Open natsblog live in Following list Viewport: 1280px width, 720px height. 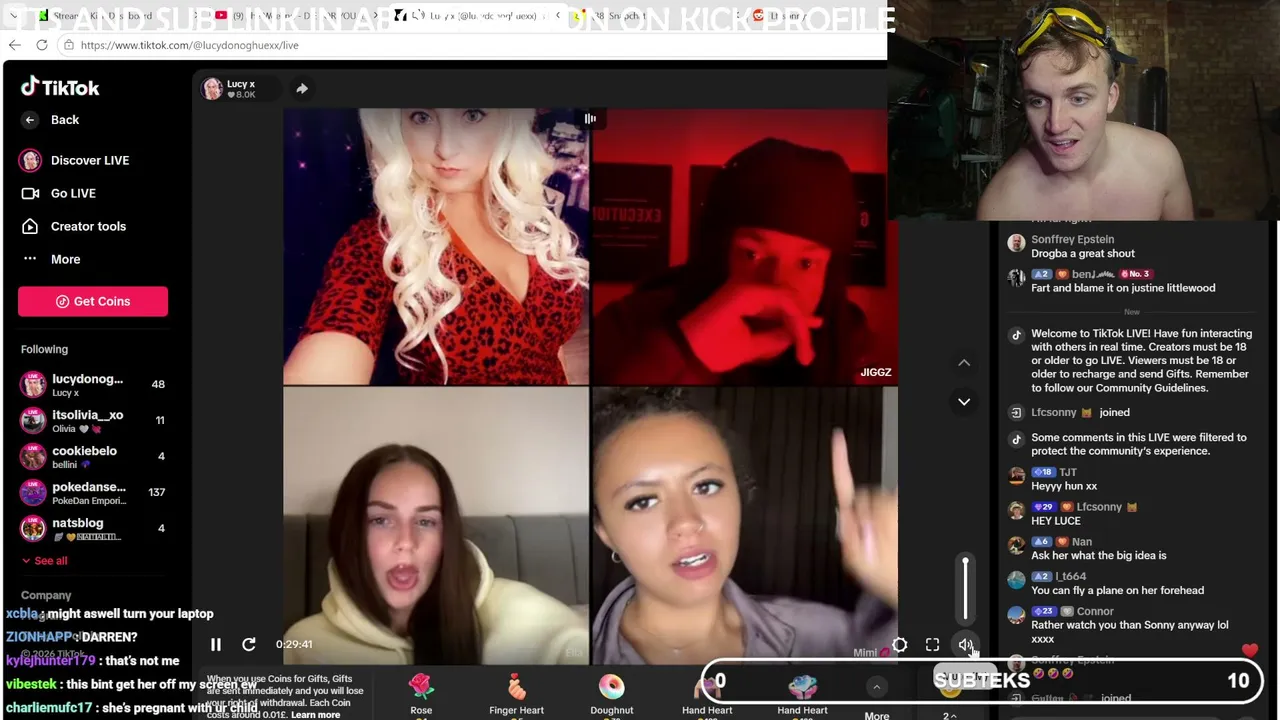[93, 528]
